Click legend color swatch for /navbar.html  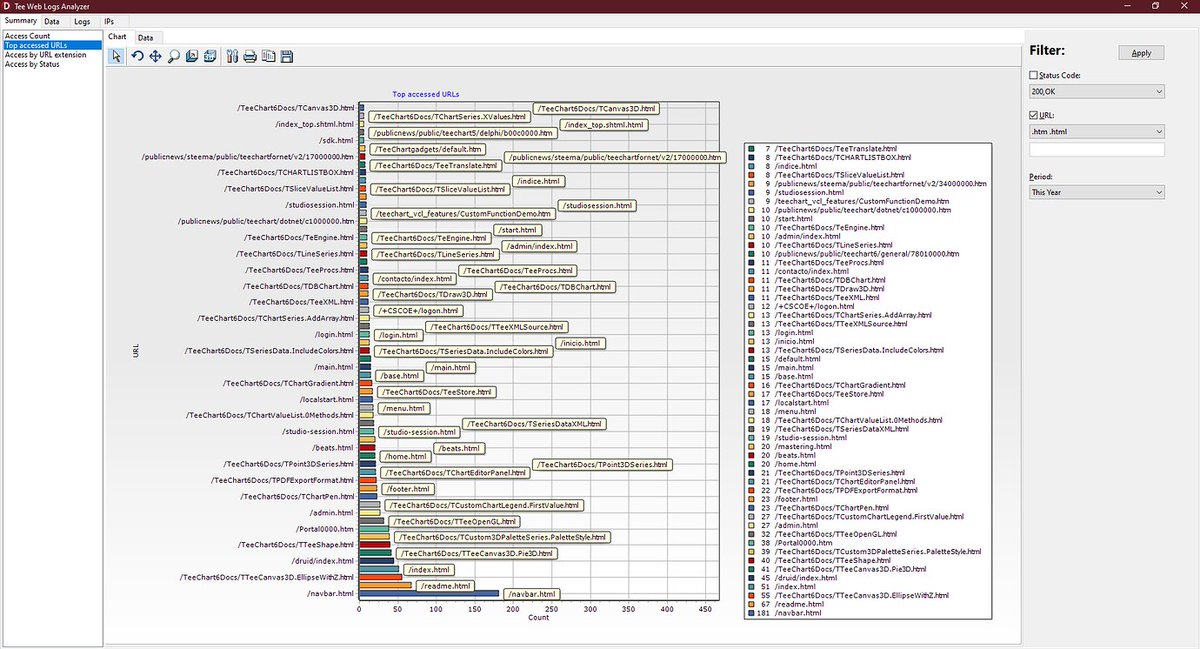tap(751, 613)
